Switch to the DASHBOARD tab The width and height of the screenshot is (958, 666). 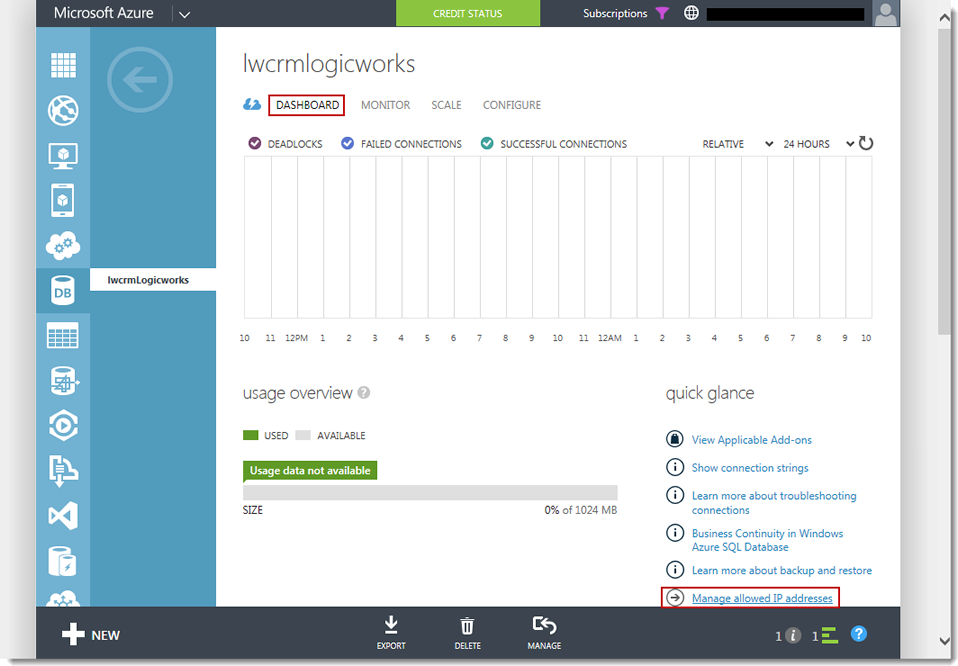pyautogui.click(x=307, y=105)
